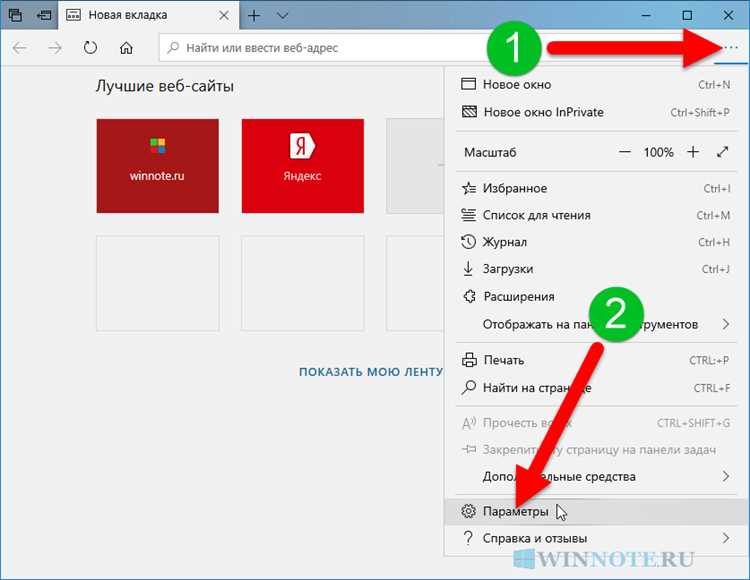
Task: Expand Отображать на панели инструментов submenu
Action: click(x=596, y=324)
